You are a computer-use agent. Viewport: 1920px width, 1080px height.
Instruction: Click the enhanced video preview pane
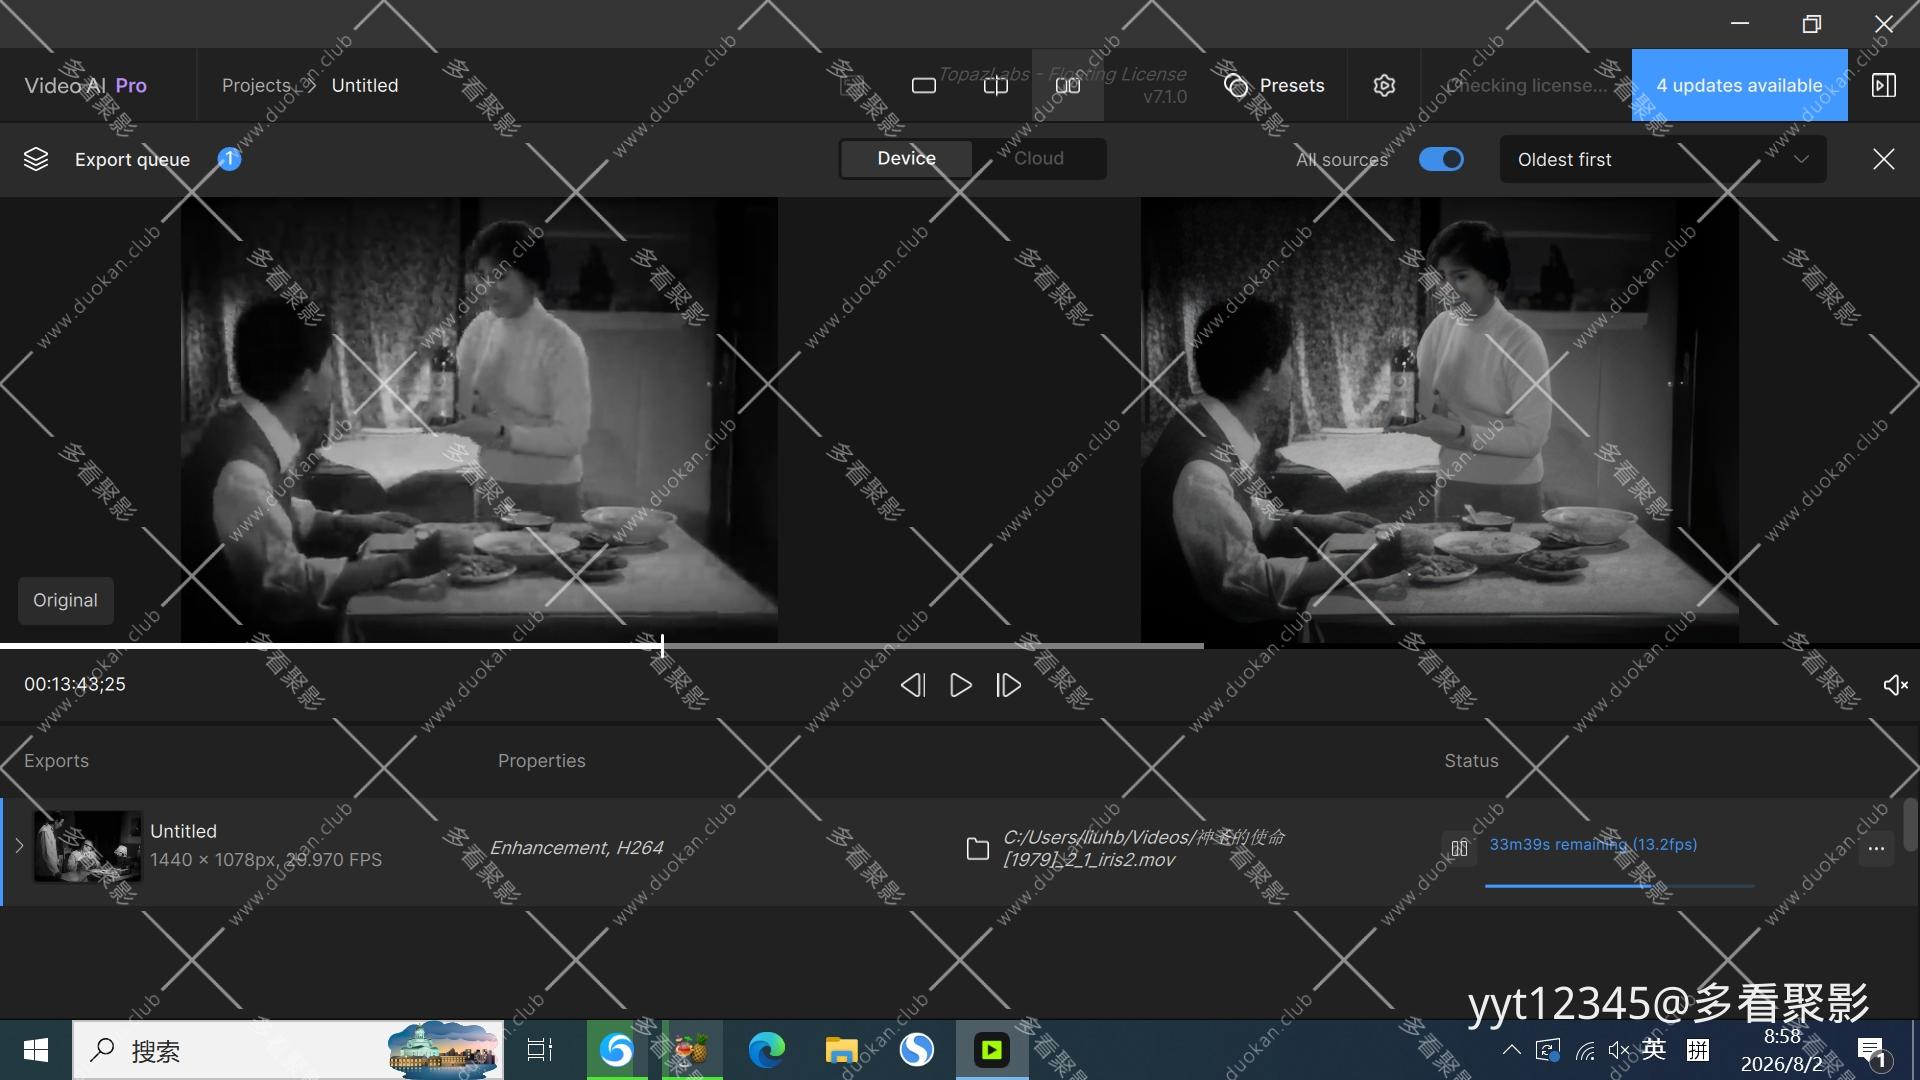point(1440,420)
